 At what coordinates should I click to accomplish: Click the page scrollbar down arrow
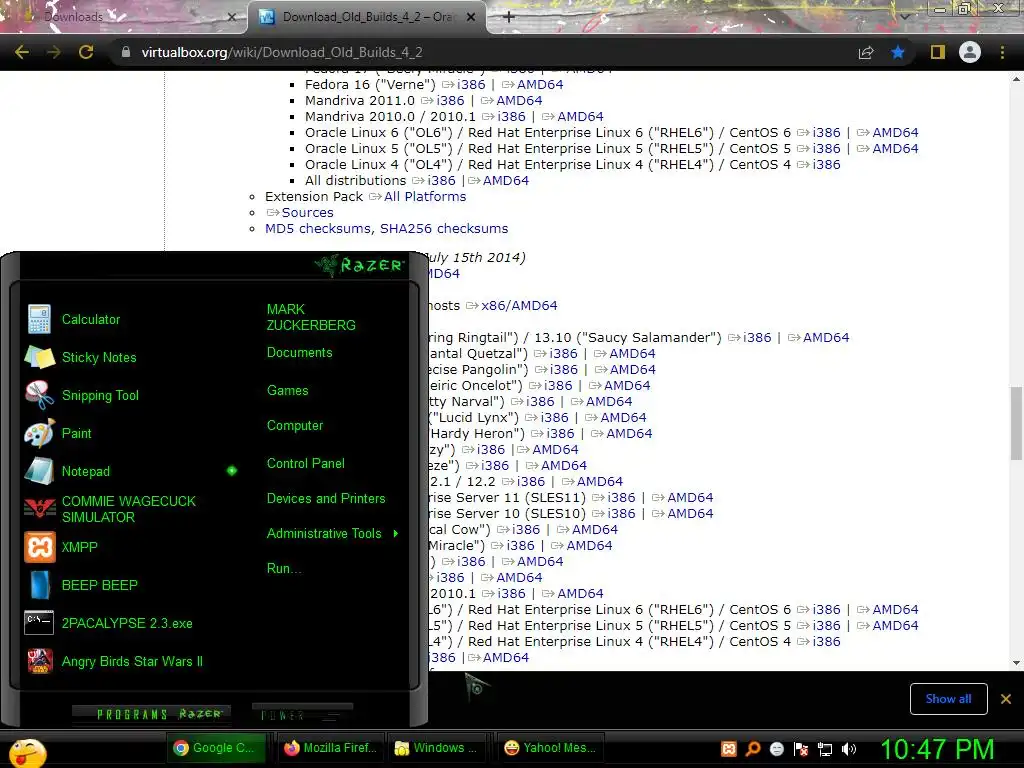(1016, 663)
